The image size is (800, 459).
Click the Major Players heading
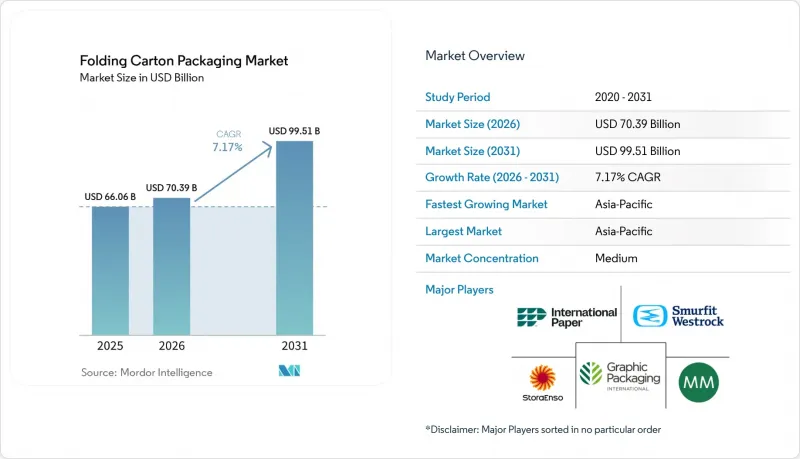click(x=459, y=290)
